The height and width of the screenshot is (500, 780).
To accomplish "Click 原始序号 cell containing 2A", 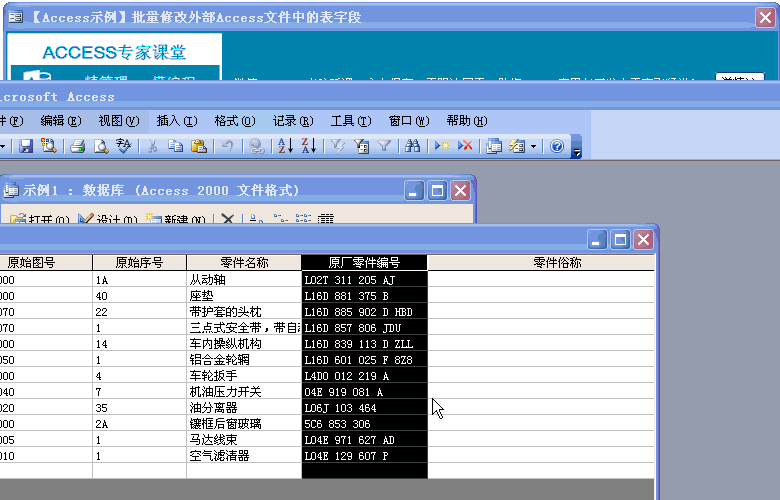I will (x=139, y=424).
